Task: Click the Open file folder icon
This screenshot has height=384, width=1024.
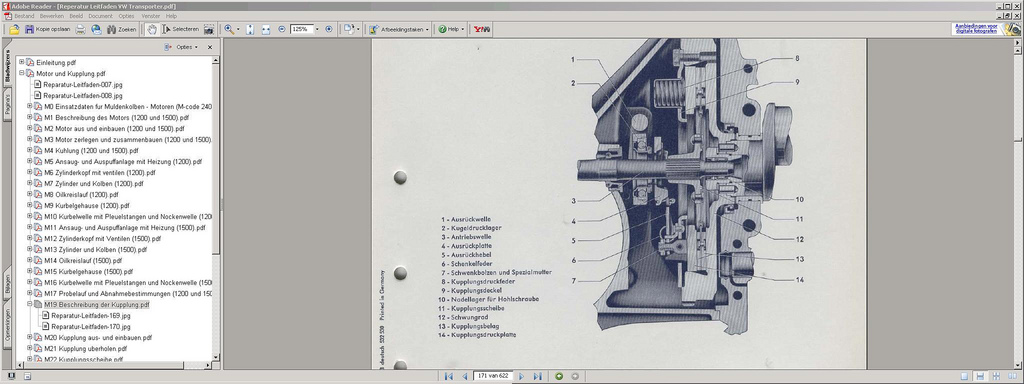Action: [x=14, y=29]
